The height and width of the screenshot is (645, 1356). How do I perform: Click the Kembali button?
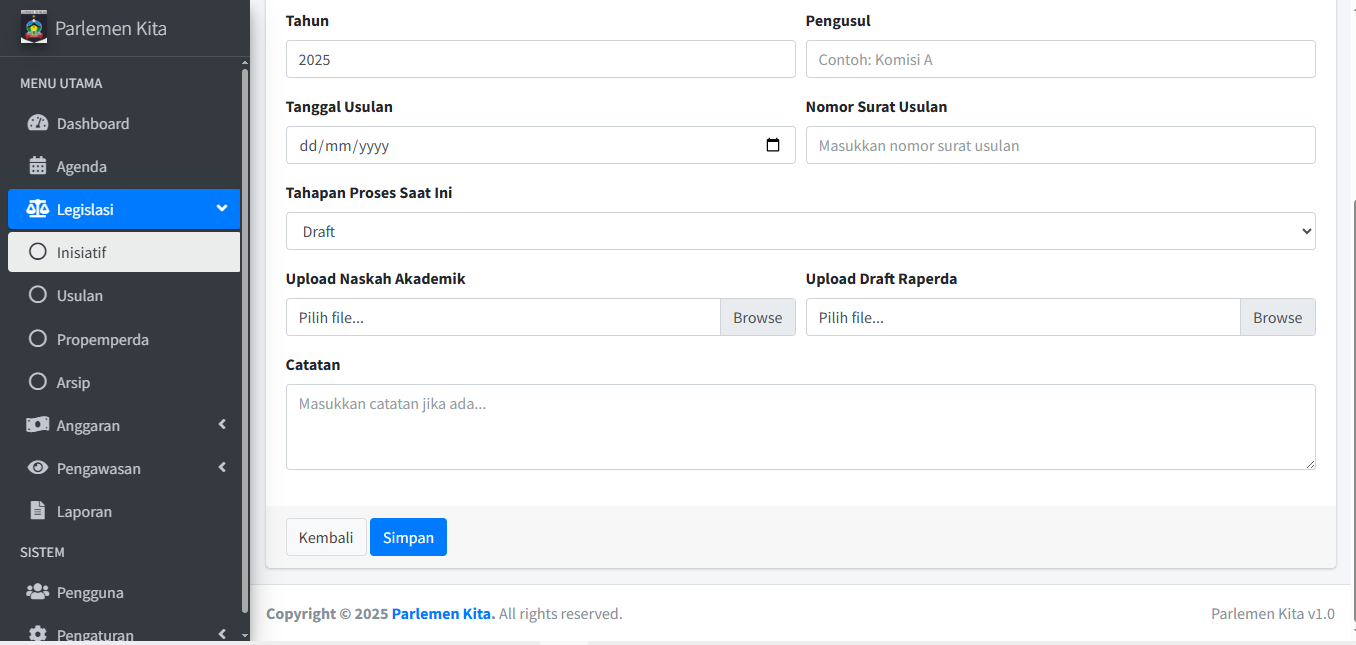pyautogui.click(x=326, y=537)
